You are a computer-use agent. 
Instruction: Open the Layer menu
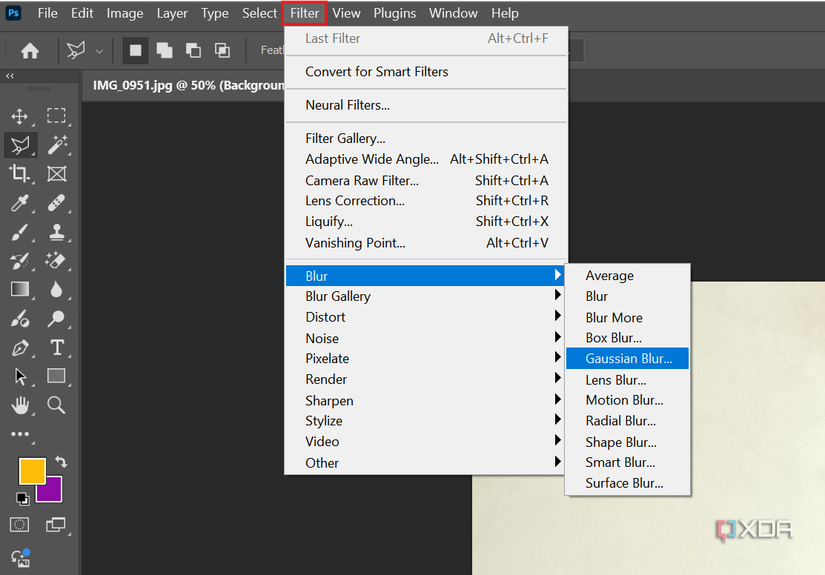click(x=172, y=13)
